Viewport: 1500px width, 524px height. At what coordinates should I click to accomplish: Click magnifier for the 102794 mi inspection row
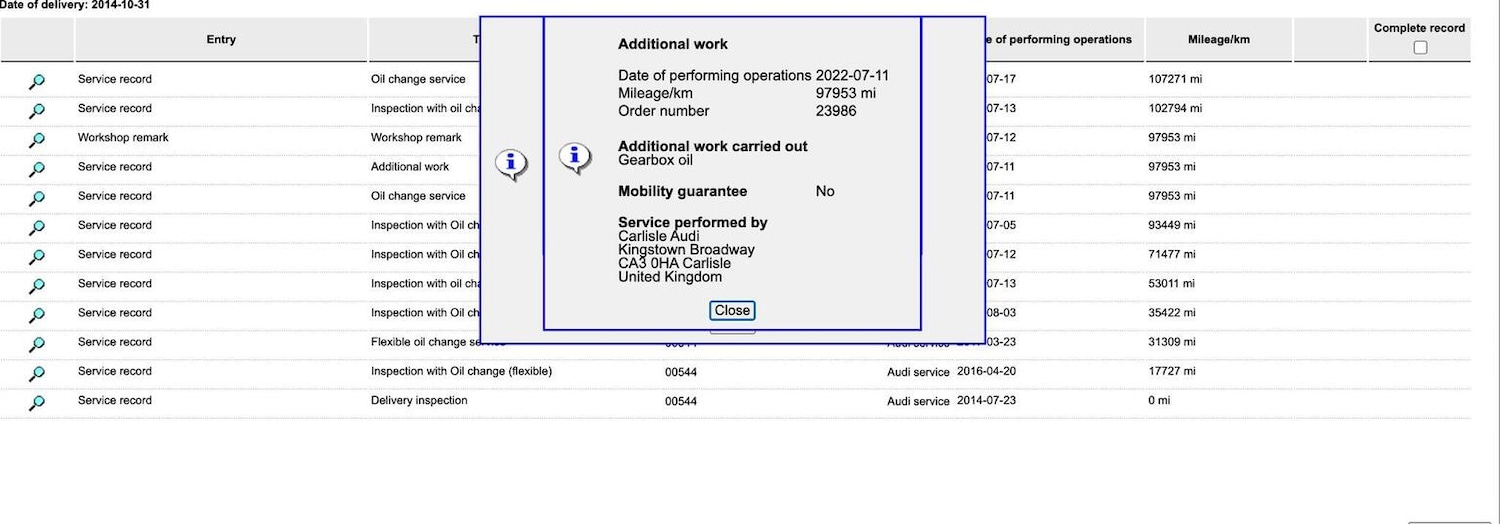click(37, 110)
